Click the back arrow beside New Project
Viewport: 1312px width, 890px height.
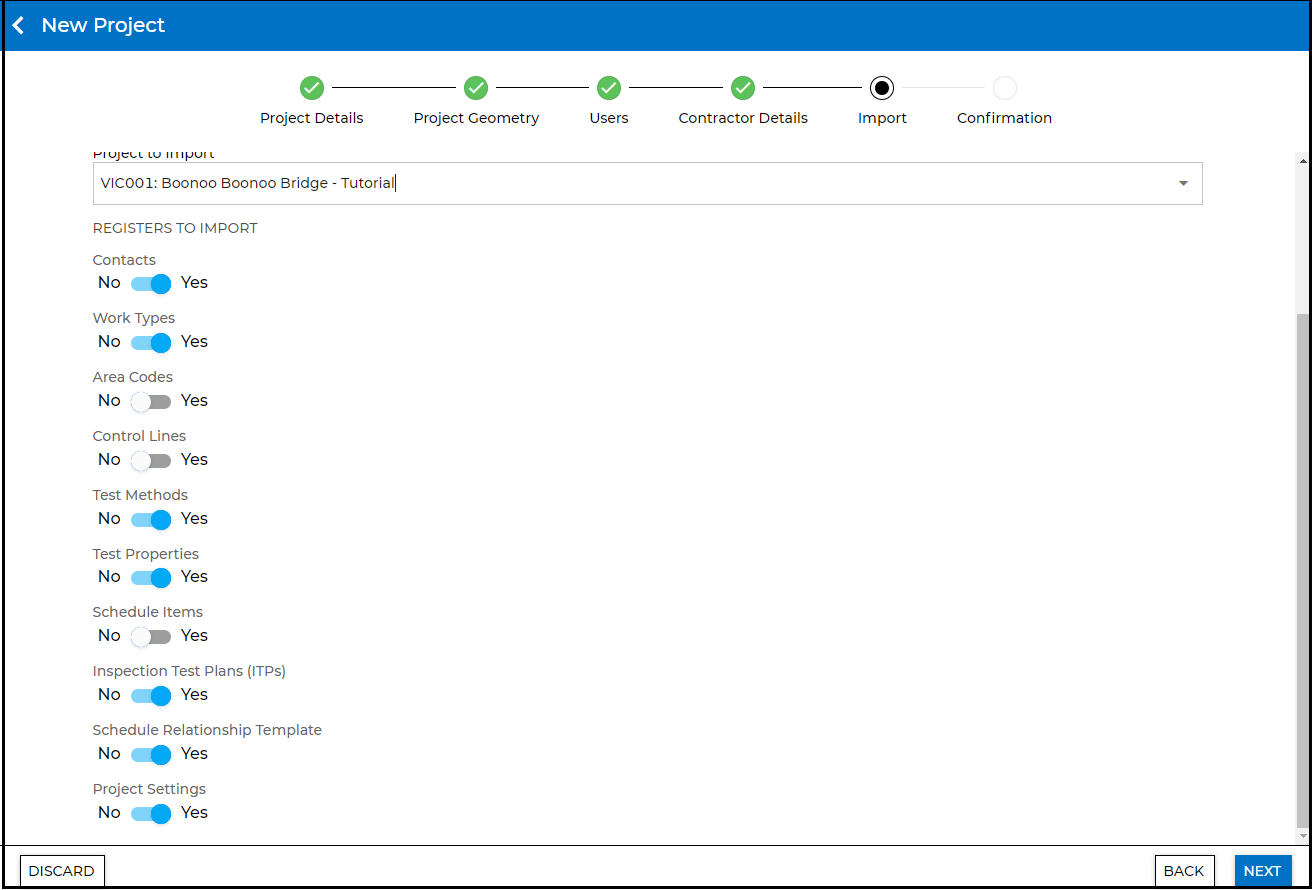(18, 26)
